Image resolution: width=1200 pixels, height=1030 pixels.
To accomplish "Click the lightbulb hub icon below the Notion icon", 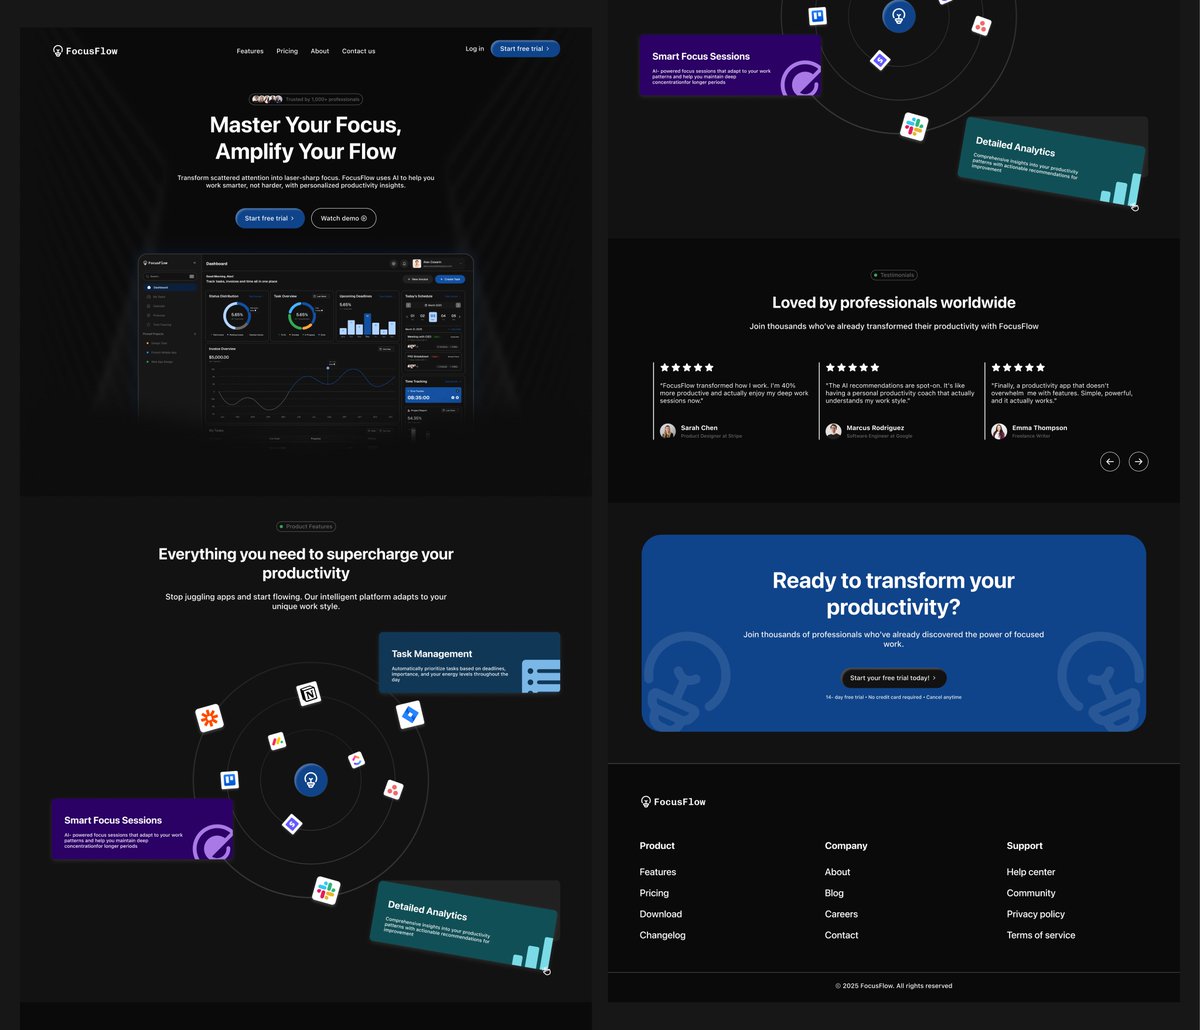I will (311, 780).
